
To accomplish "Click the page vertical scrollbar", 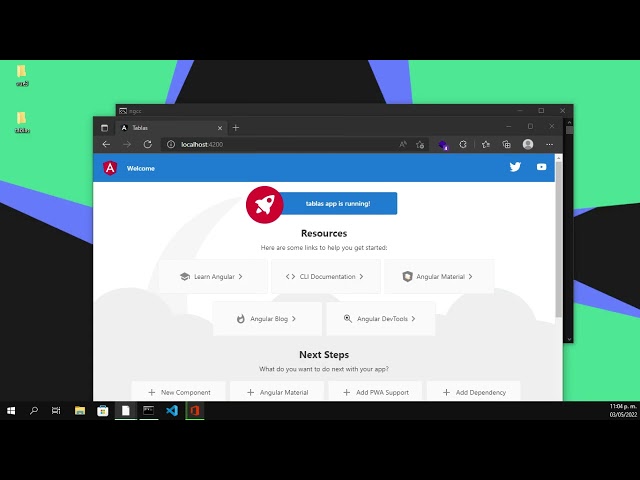I will [x=559, y=239].
